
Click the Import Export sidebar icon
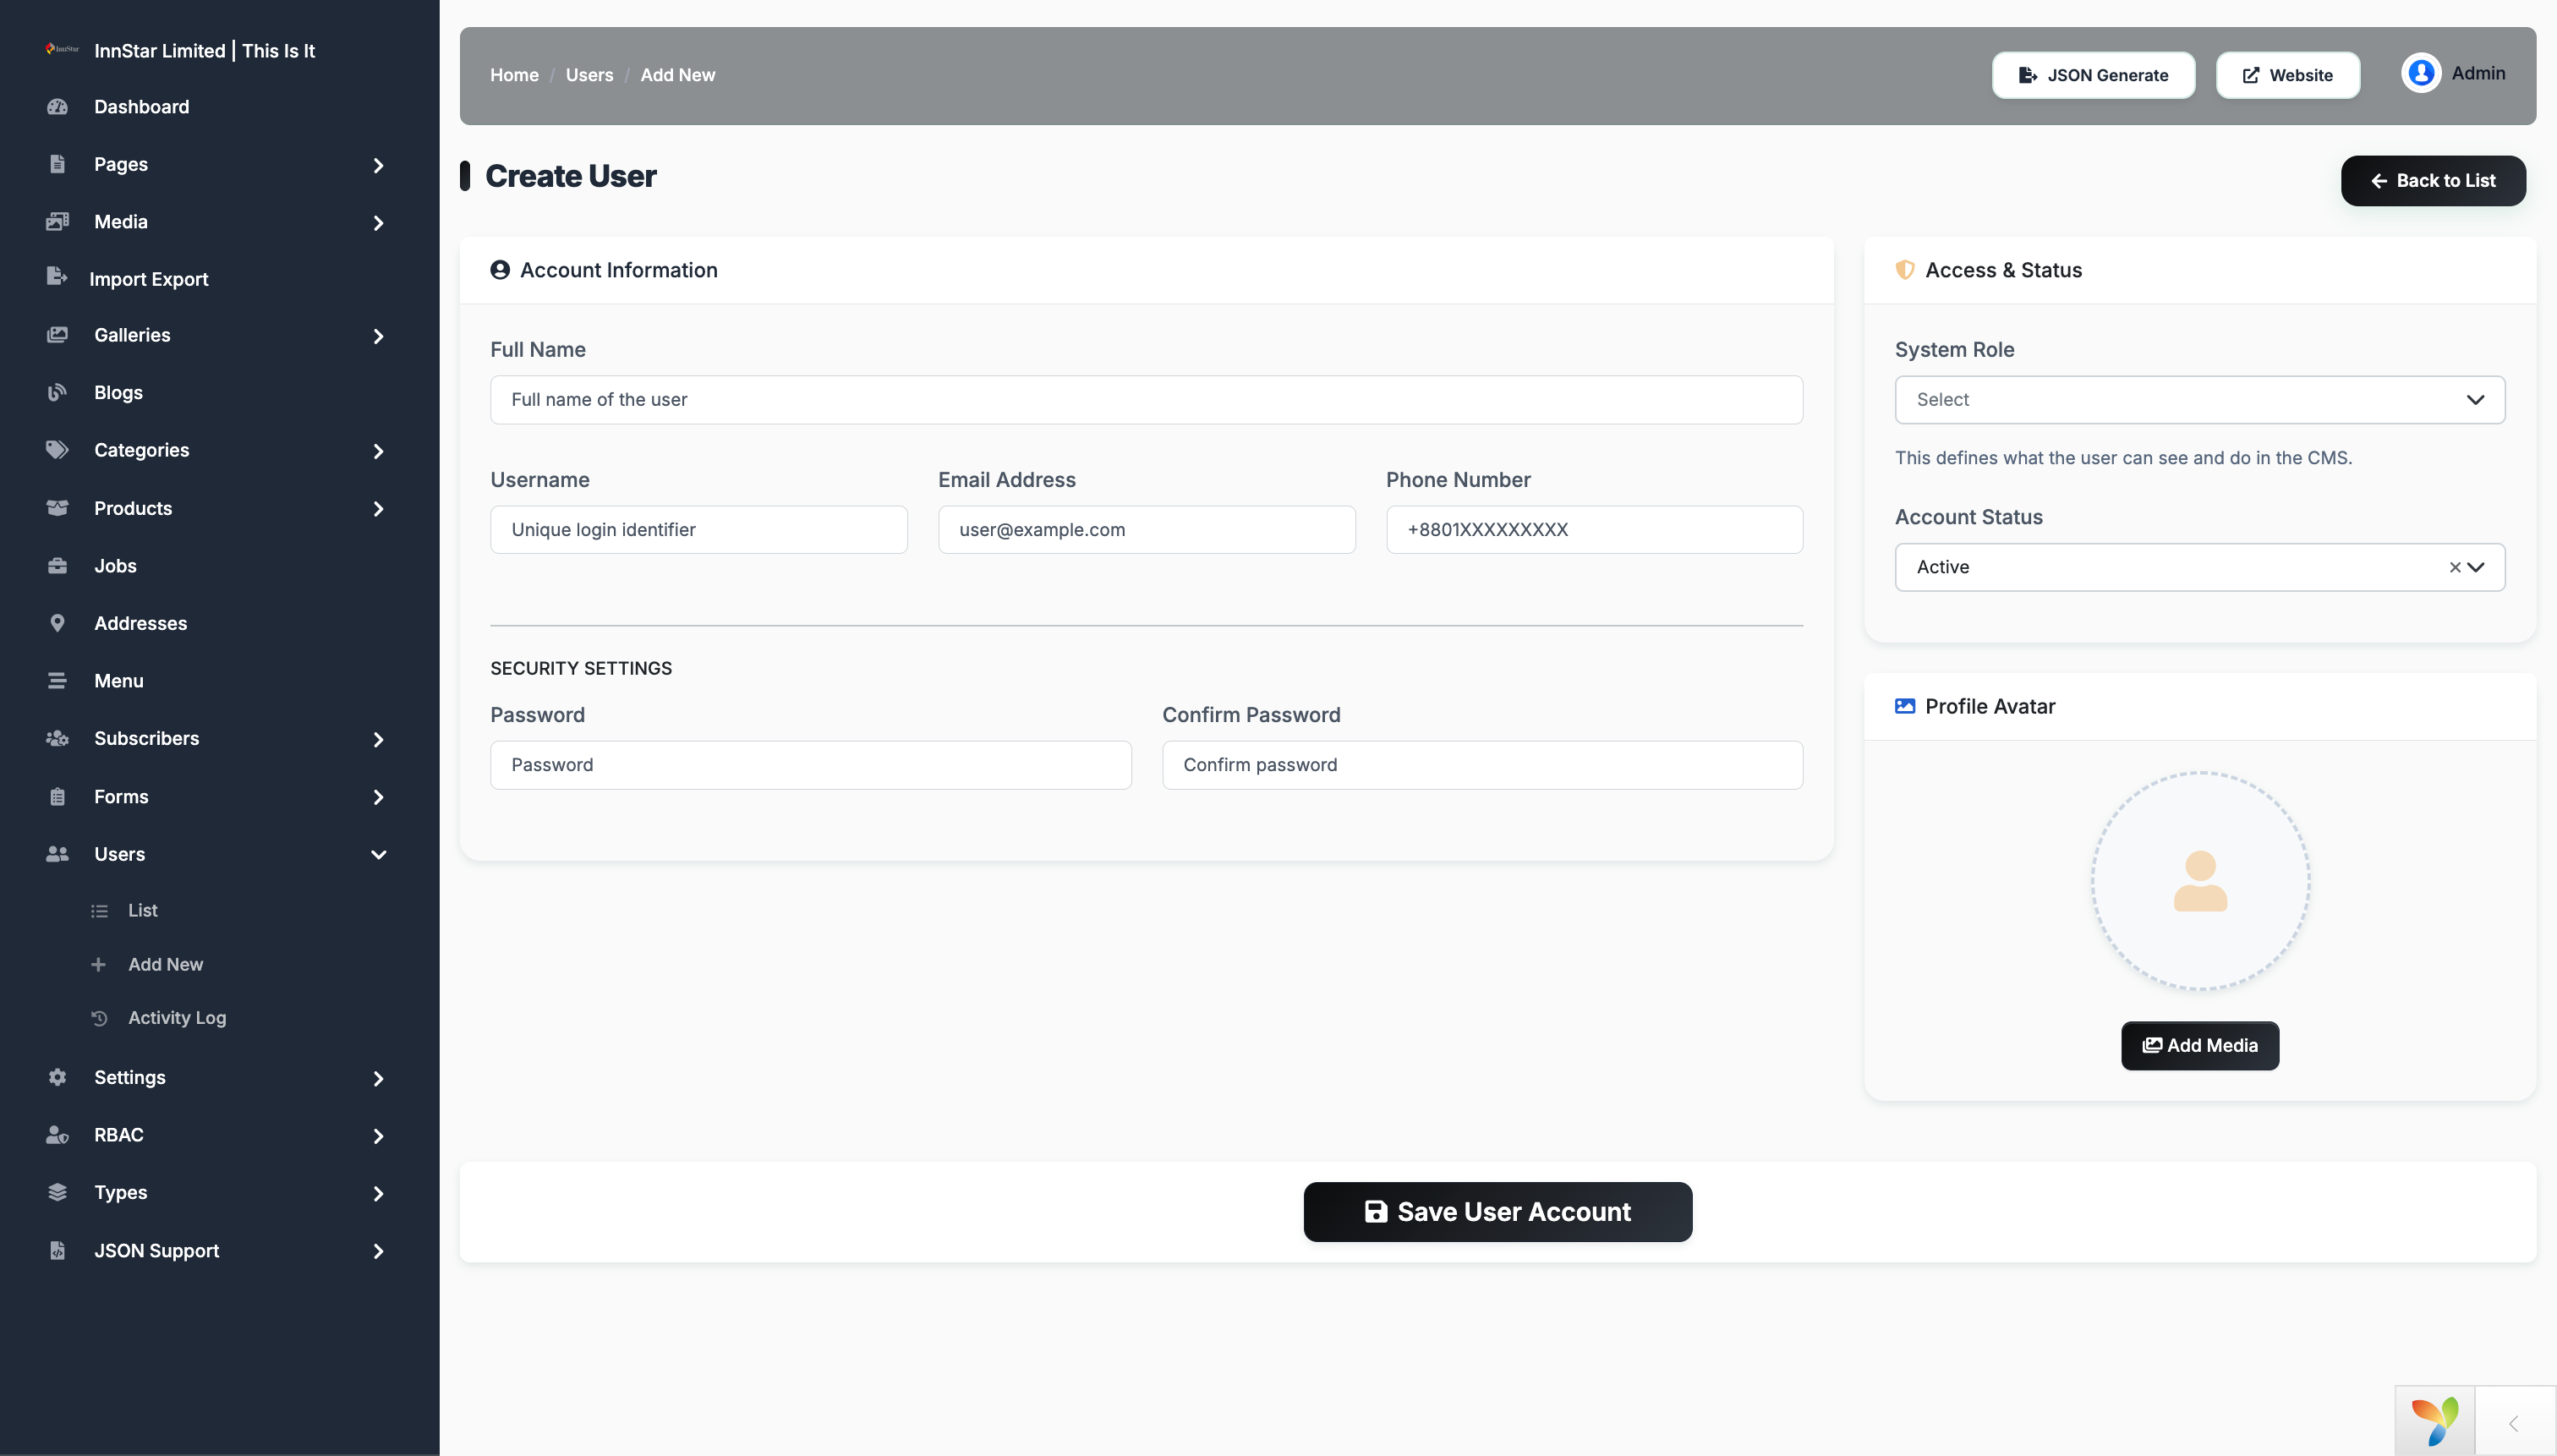57,277
